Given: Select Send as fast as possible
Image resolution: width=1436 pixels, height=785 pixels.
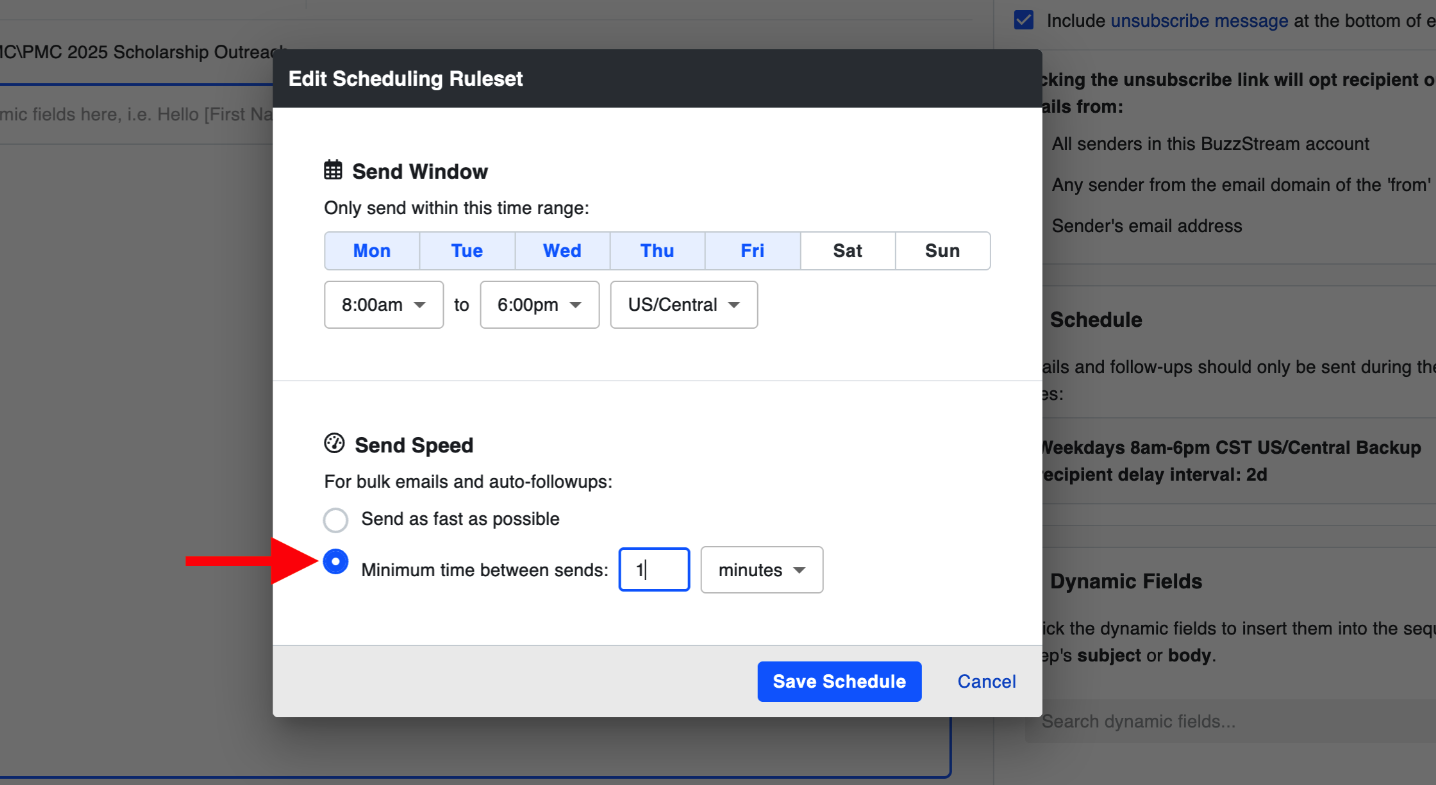Looking at the screenshot, I should [336, 520].
